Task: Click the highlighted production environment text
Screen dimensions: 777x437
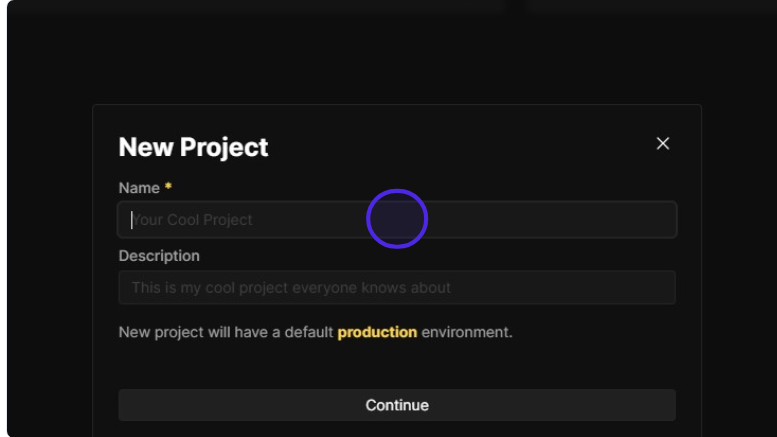Action: coord(377,332)
